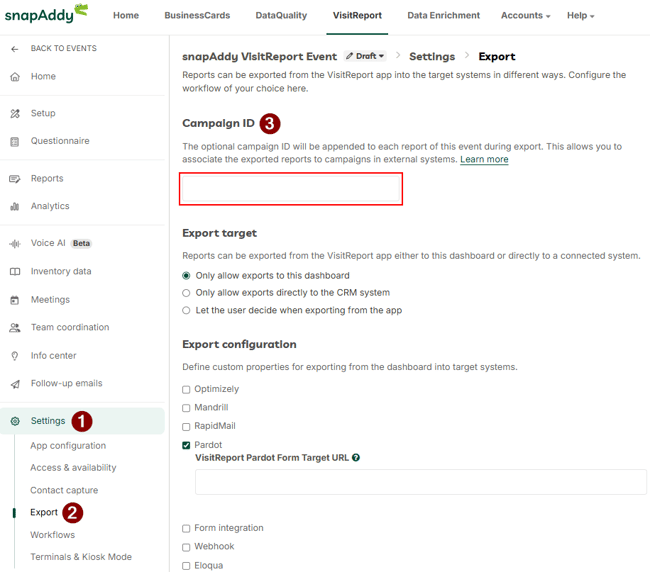Click the Home house icon in sidebar
Image resolution: width=650 pixels, height=572 pixels.
tap(15, 77)
